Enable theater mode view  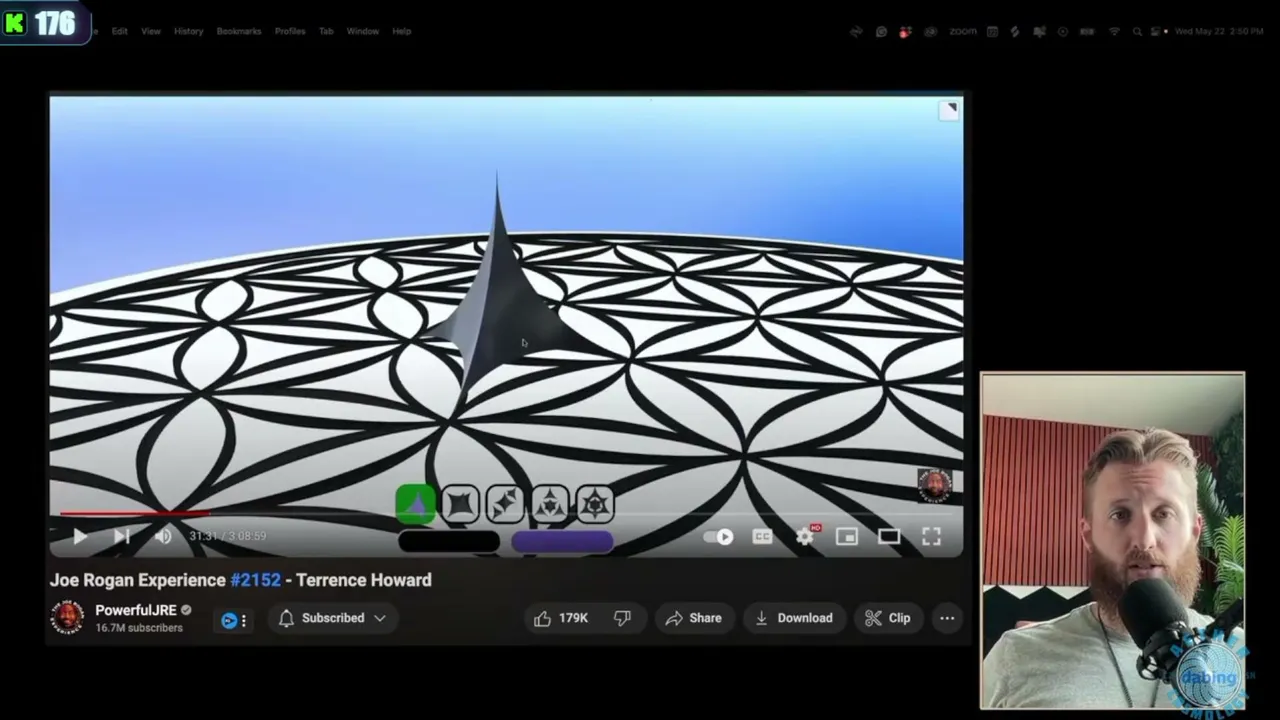[889, 537]
